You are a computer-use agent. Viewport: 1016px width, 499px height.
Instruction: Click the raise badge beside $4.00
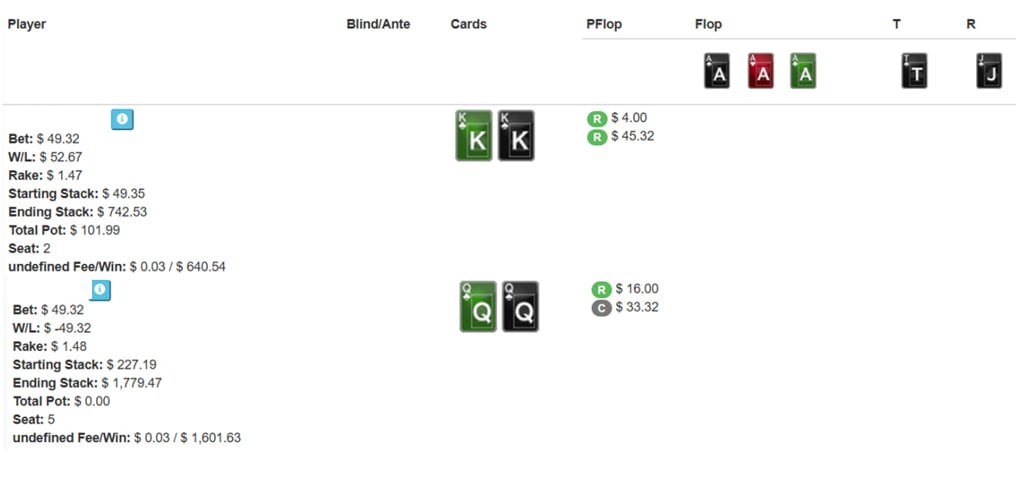[597, 119]
